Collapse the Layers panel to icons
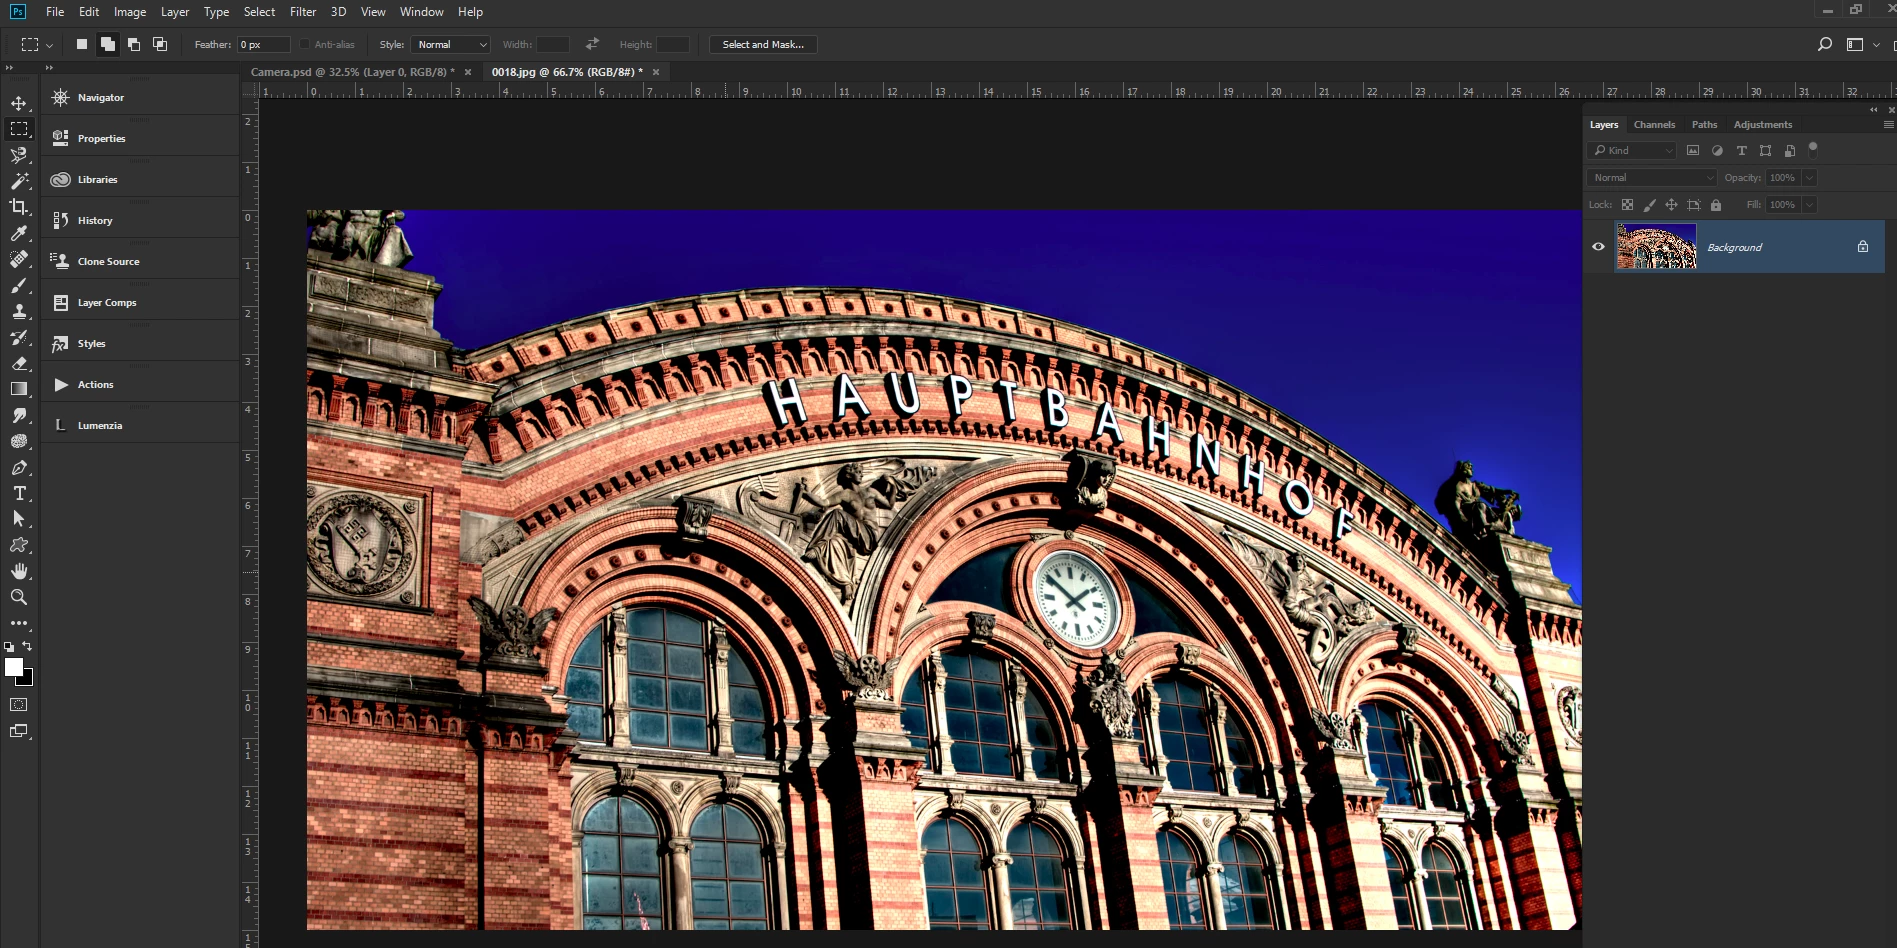 pyautogui.click(x=1873, y=110)
